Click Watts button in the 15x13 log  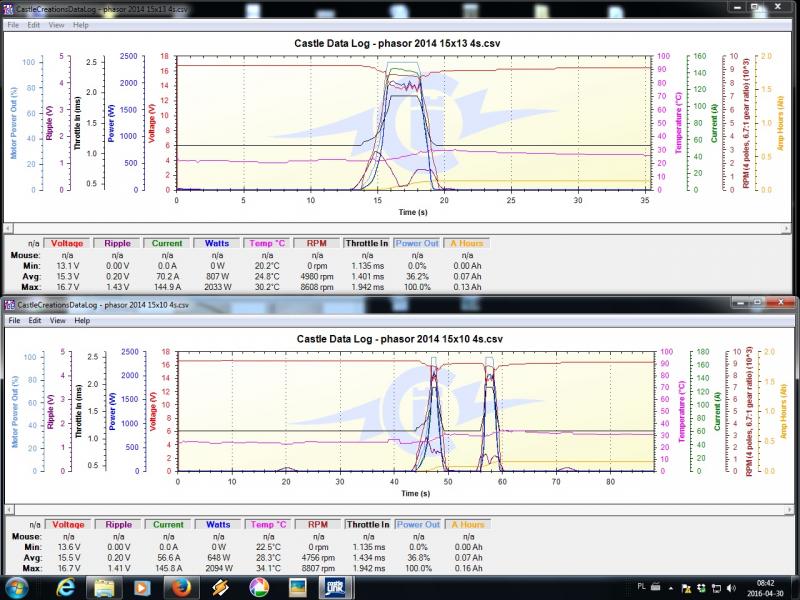217,242
